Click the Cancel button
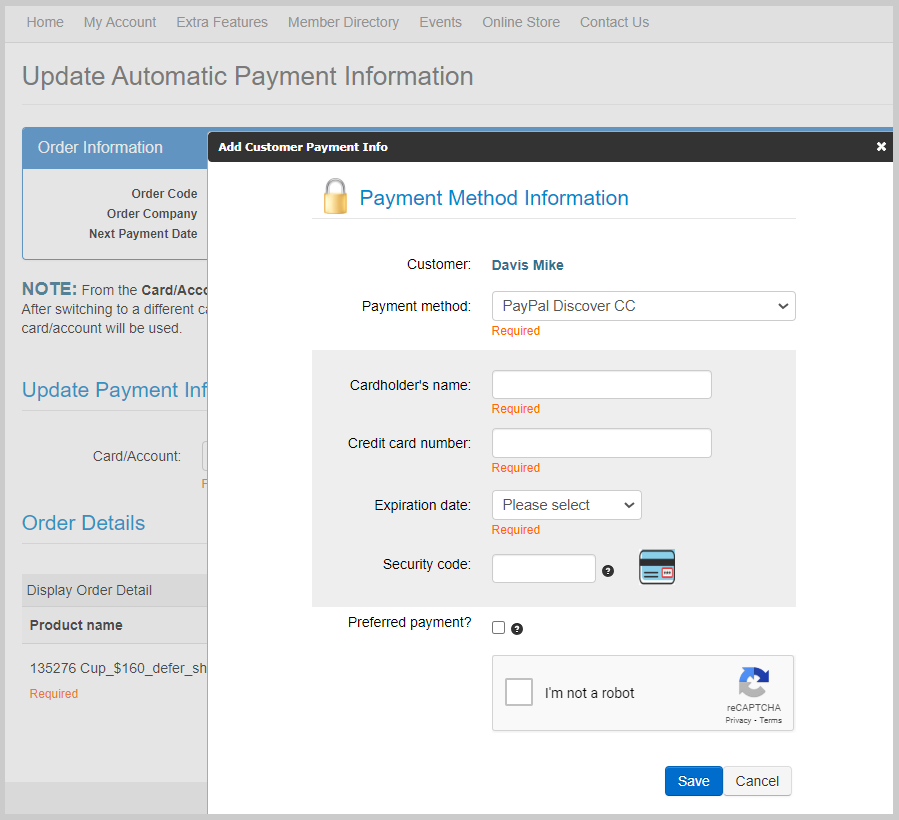Image resolution: width=899 pixels, height=820 pixels. pos(757,781)
